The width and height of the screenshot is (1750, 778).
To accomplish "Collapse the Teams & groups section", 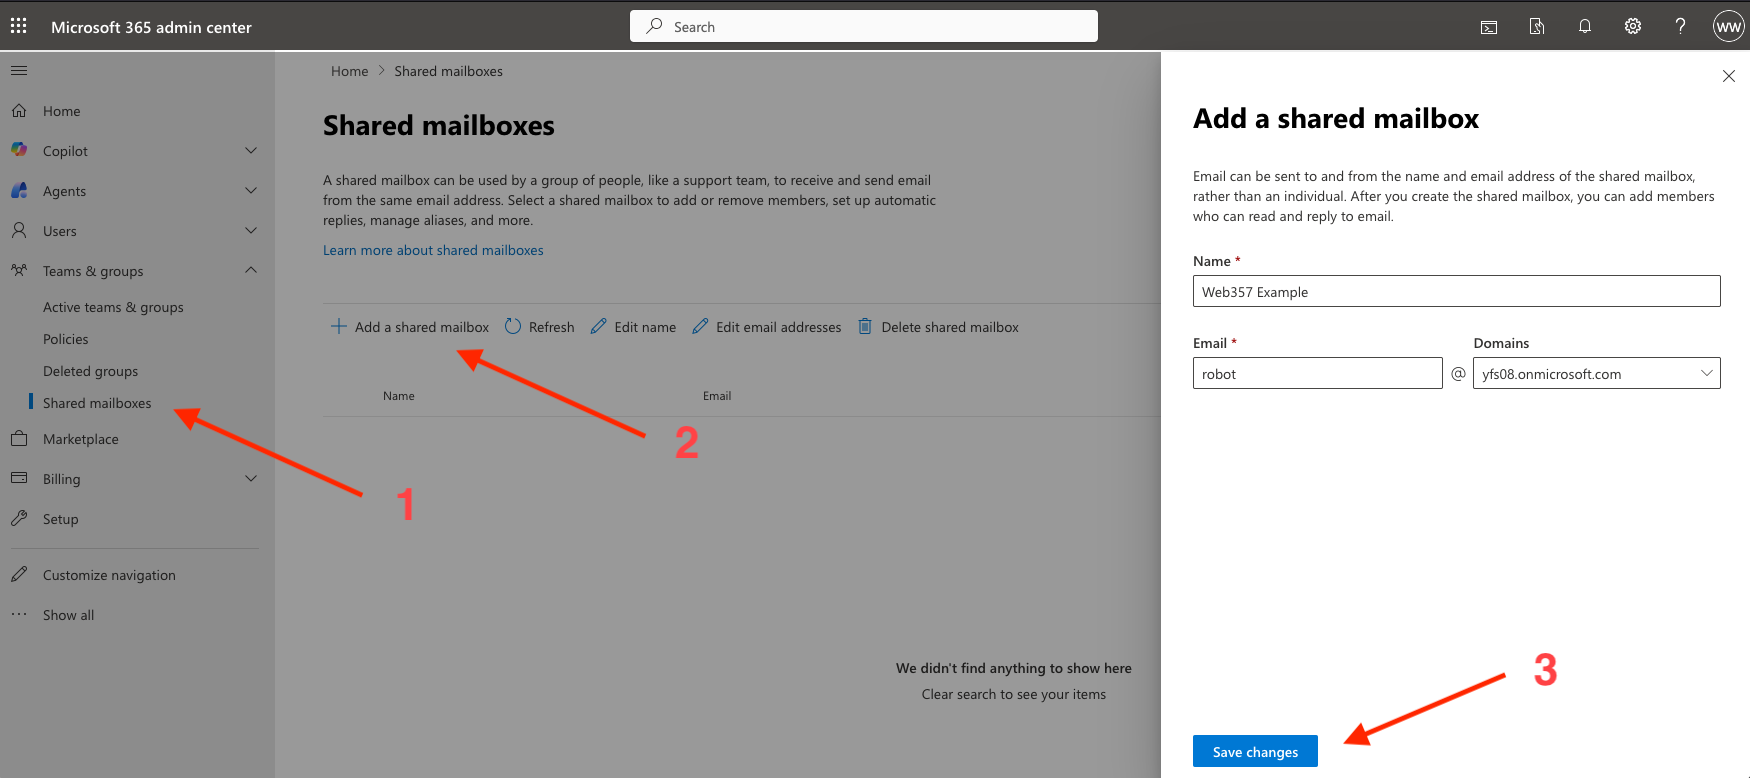I will (x=251, y=270).
